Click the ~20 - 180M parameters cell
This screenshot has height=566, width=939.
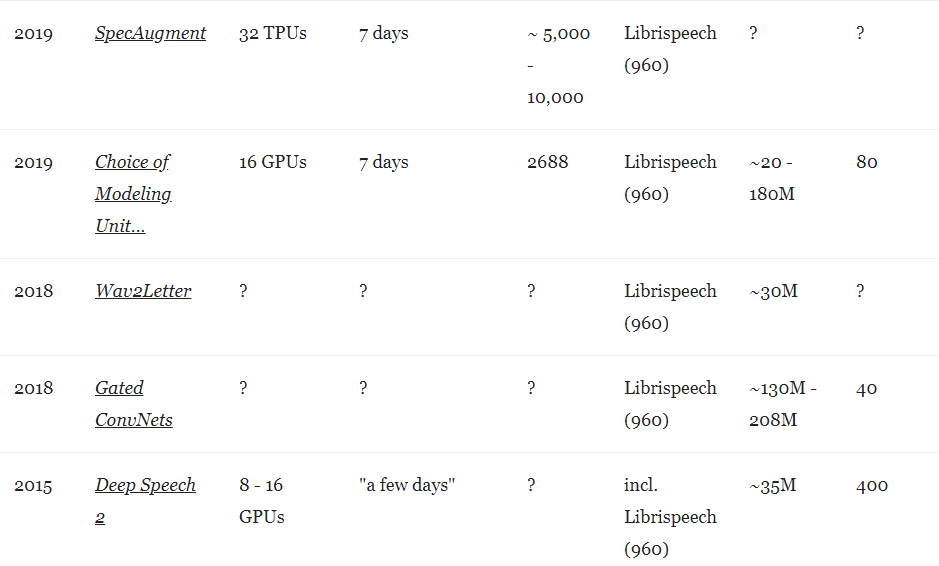tap(772, 178)
